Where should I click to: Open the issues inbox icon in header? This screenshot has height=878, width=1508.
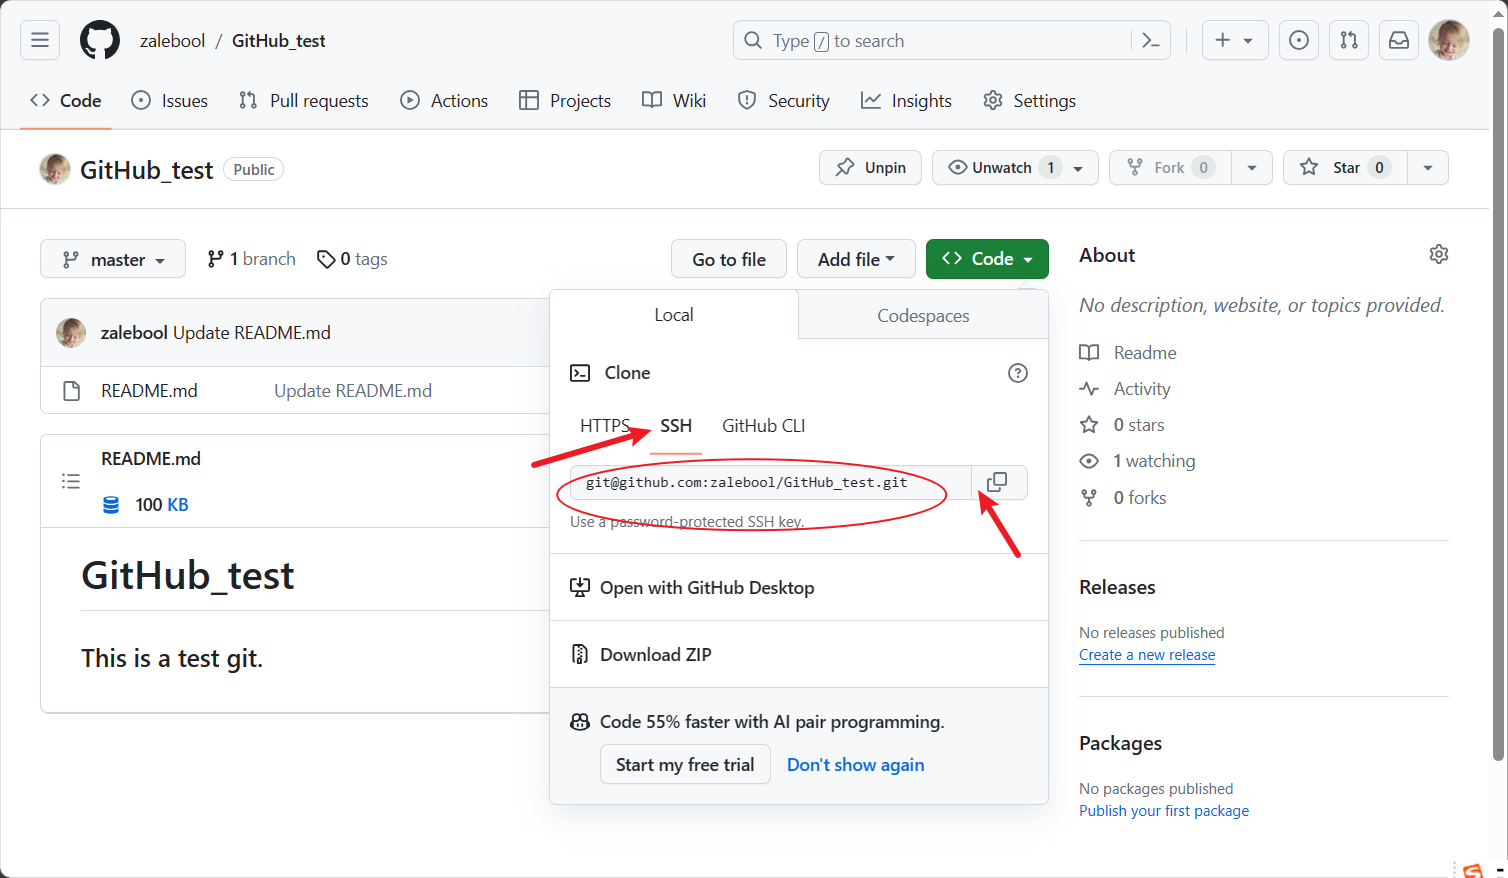(1299, 40)
